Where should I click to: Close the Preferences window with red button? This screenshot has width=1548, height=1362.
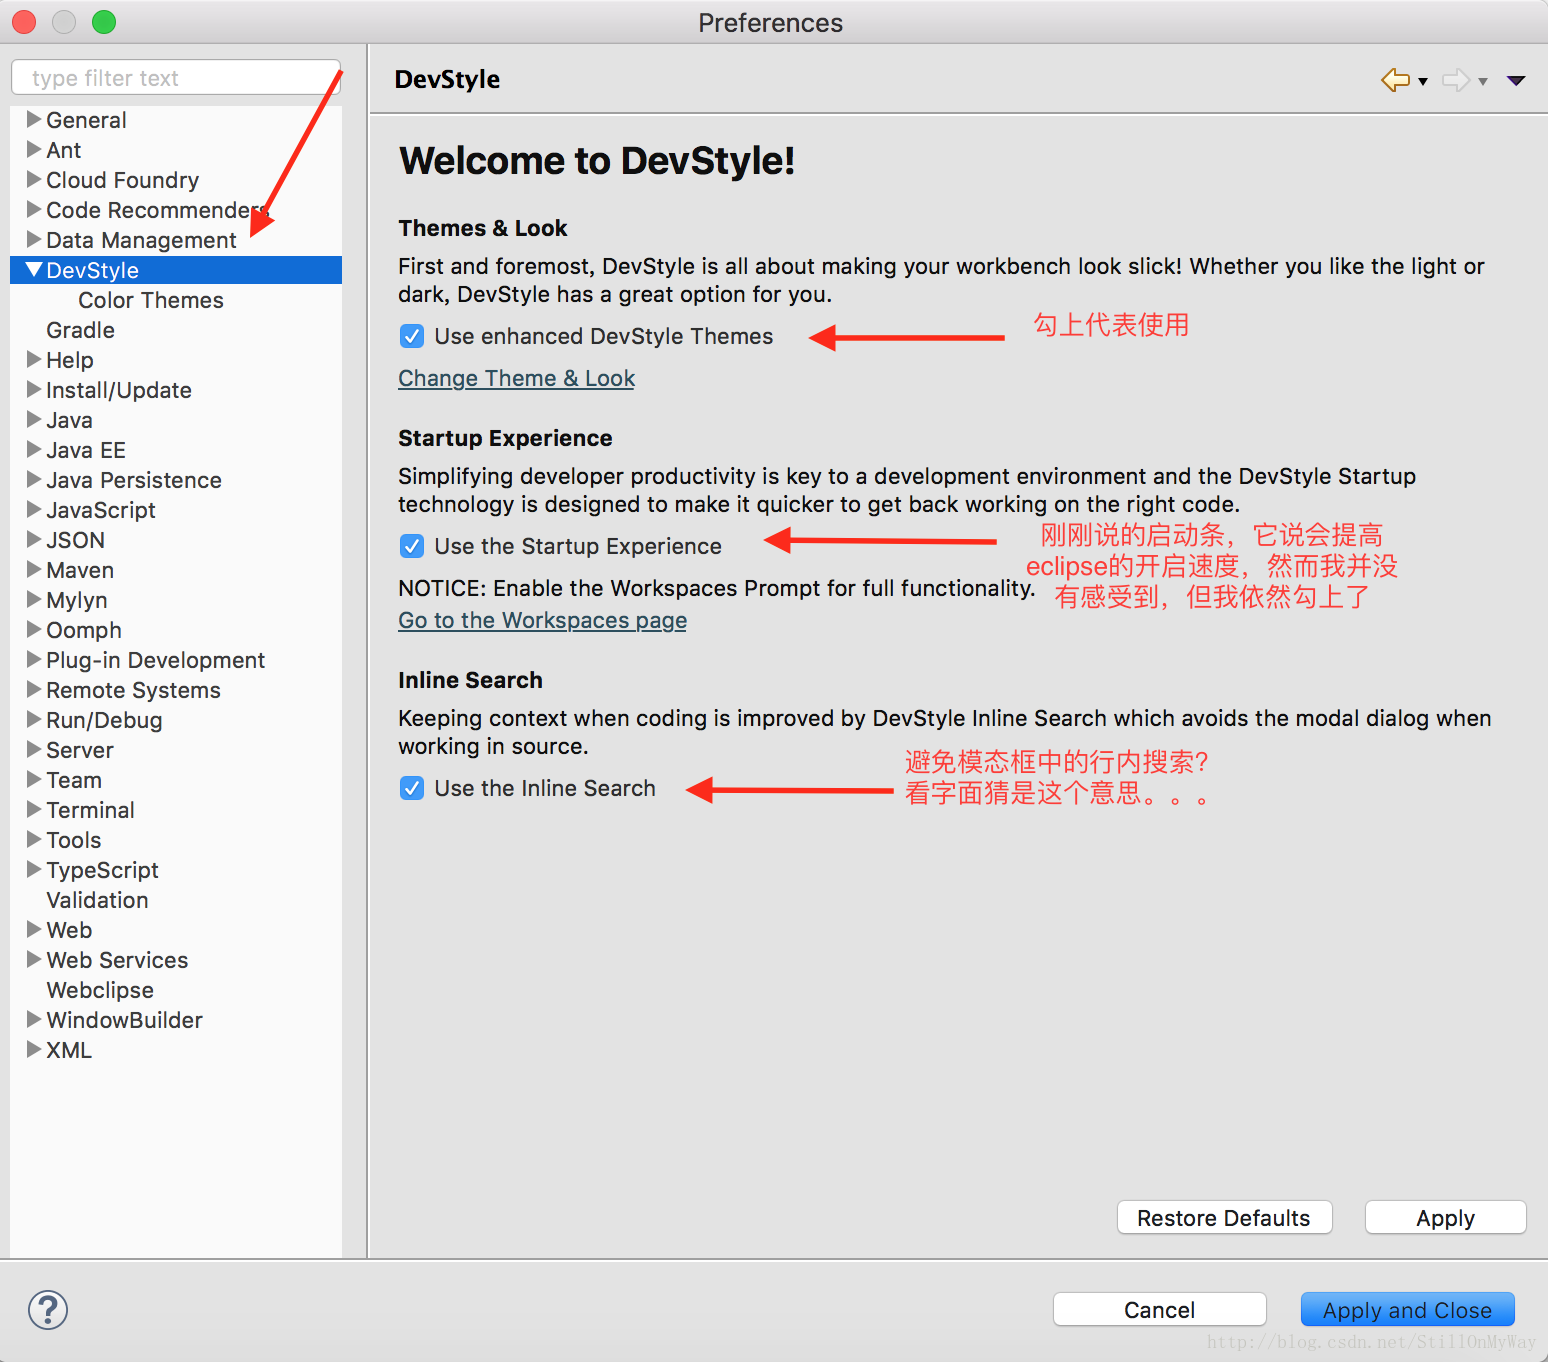click(x=24, y=22)
